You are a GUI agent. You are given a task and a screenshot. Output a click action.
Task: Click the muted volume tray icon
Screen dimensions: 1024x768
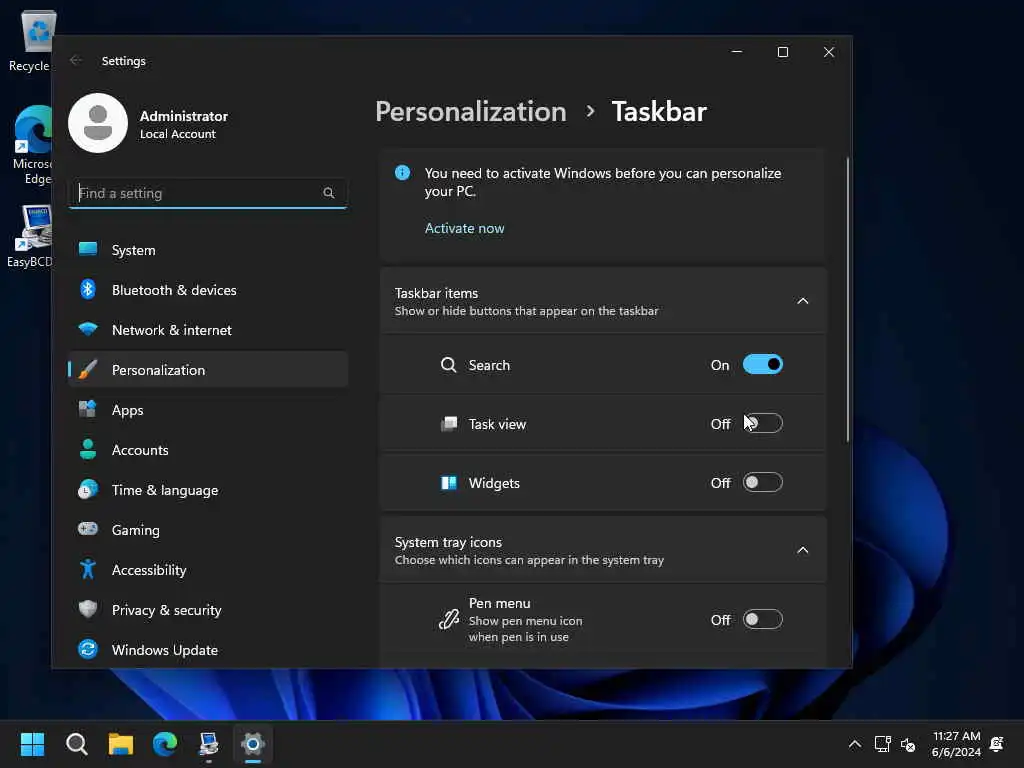pyautogui.click(x=908, y=744)
